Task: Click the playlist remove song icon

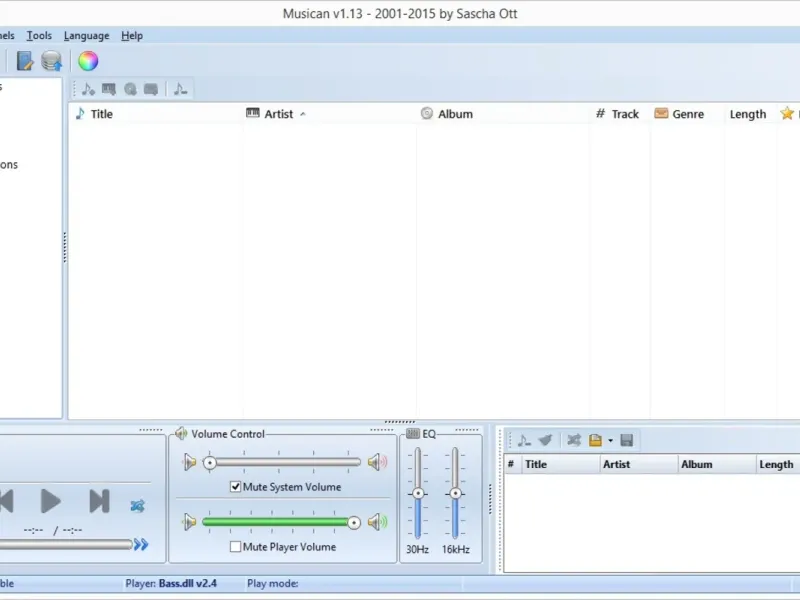Action: 524,440
